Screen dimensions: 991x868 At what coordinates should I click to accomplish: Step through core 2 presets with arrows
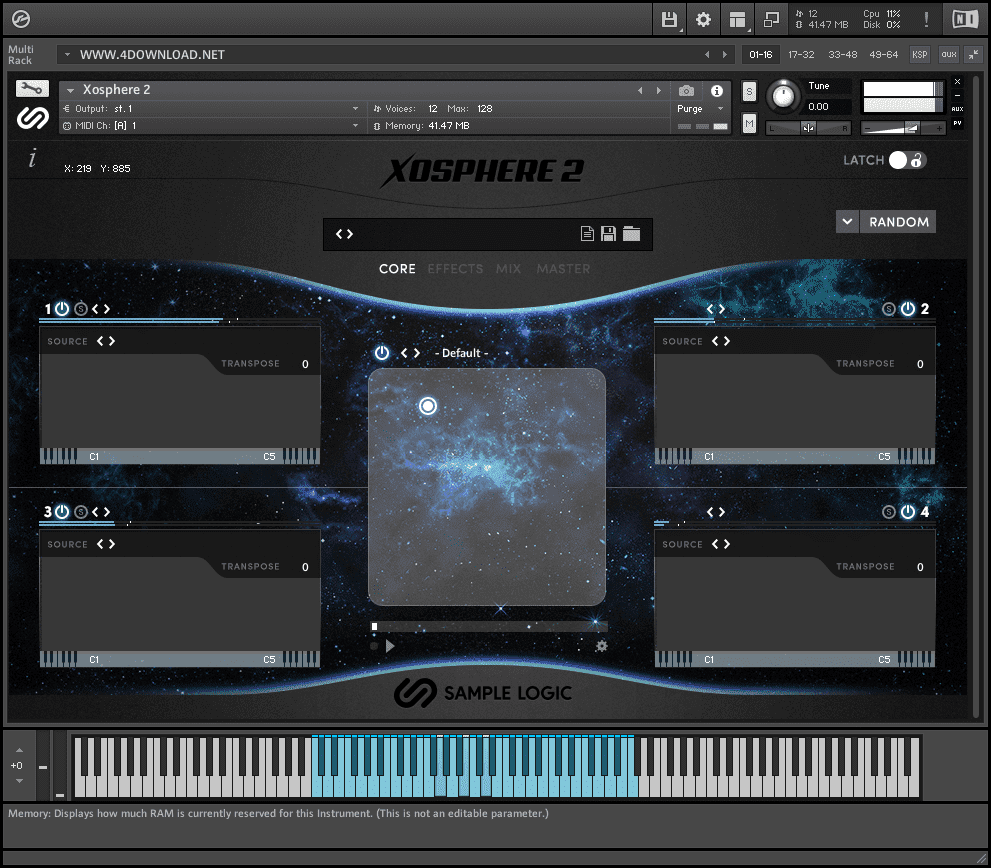(715, 309)
